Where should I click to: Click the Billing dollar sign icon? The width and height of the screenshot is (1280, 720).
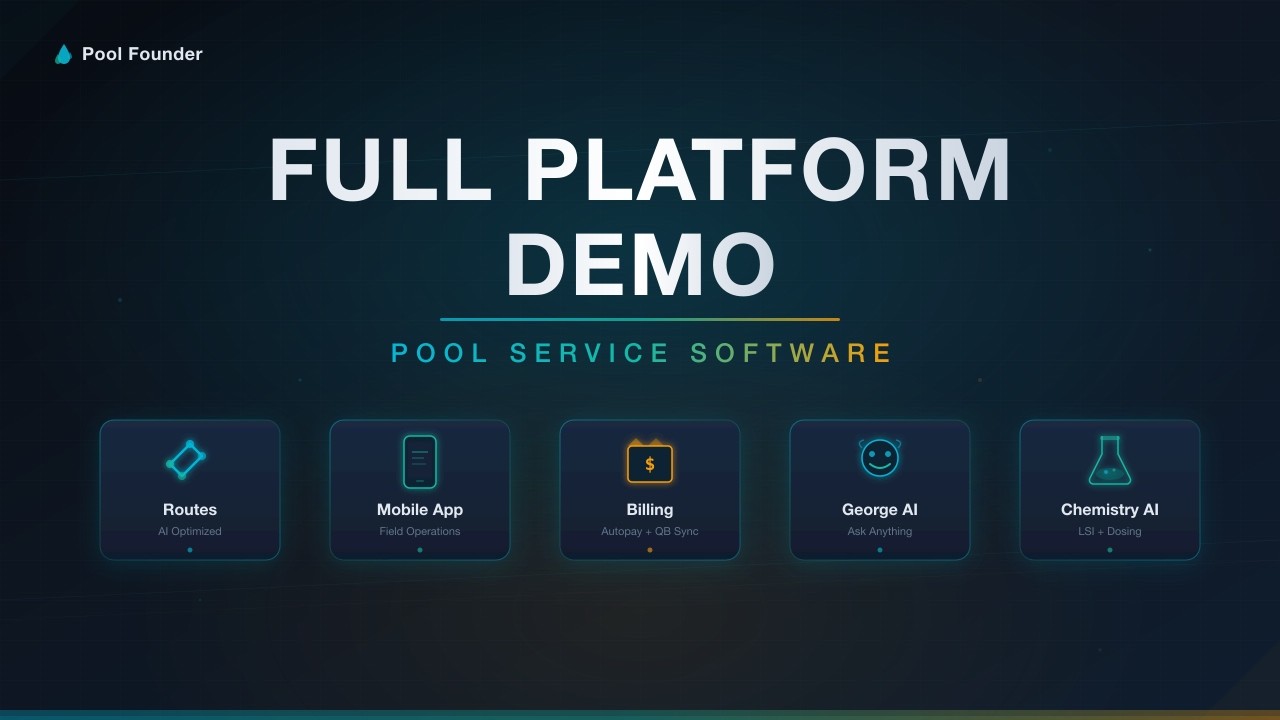(x=650, y=461)
